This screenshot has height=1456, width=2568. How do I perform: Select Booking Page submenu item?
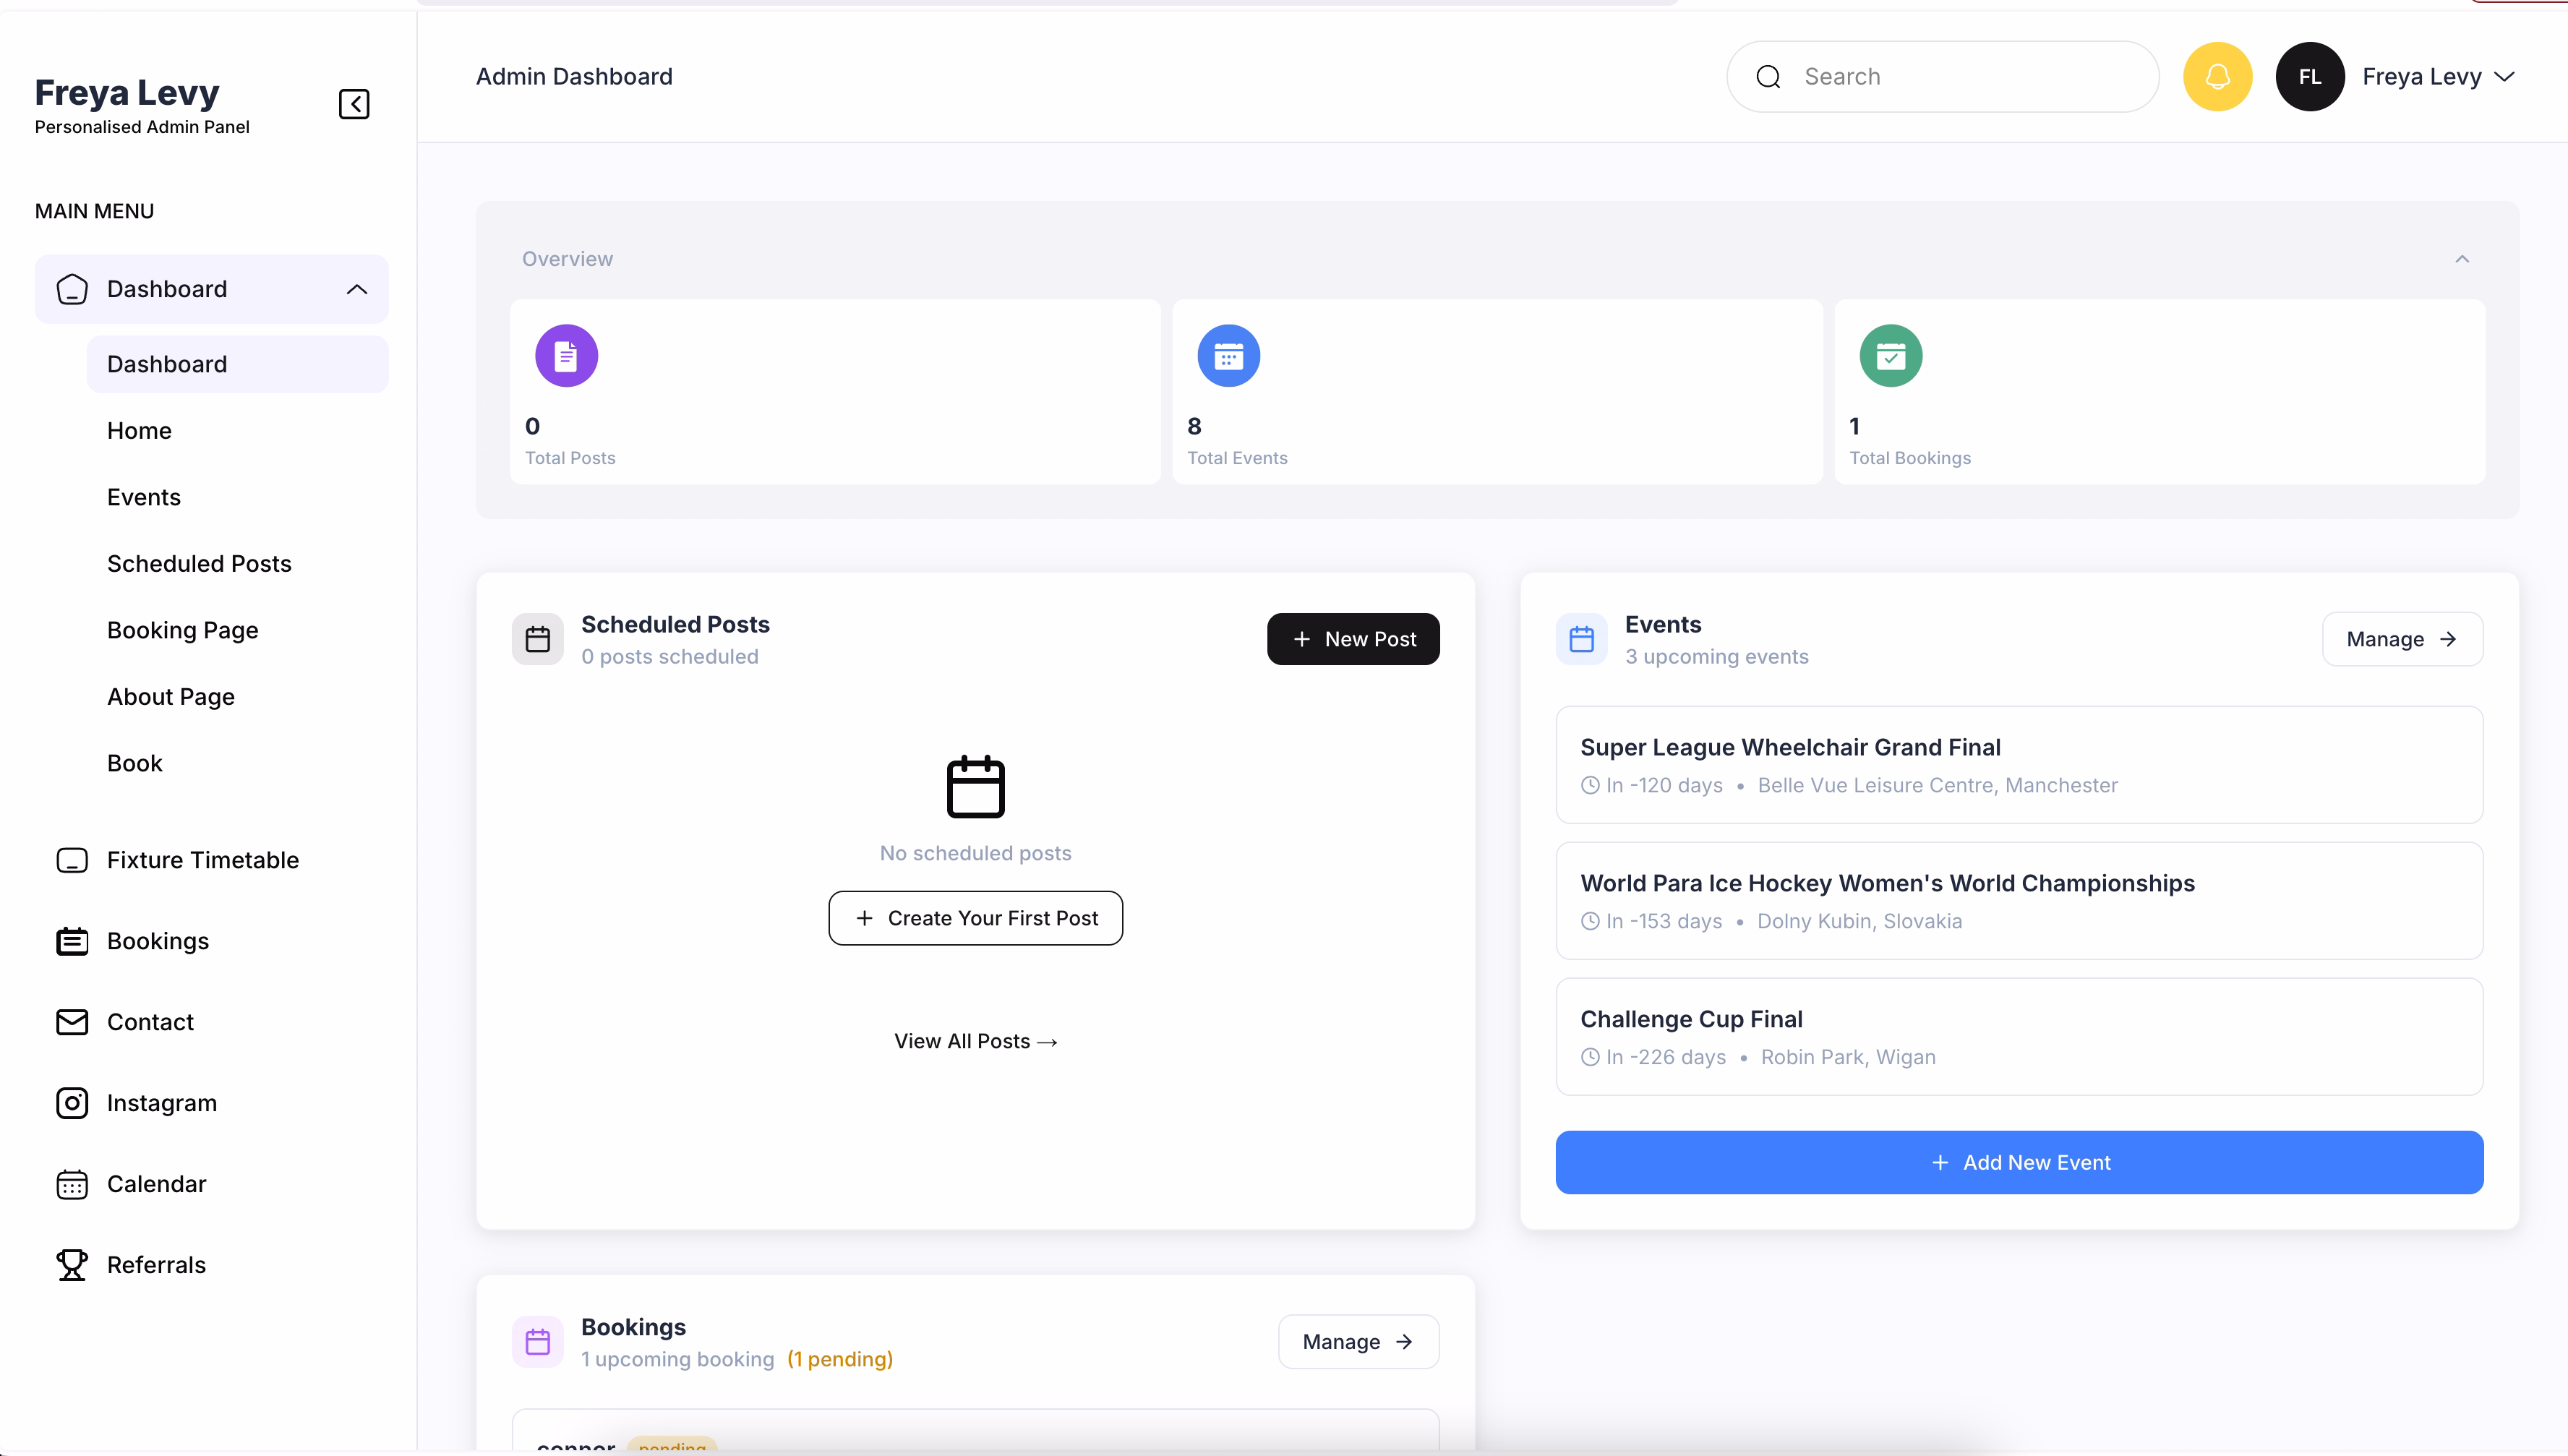182,630
